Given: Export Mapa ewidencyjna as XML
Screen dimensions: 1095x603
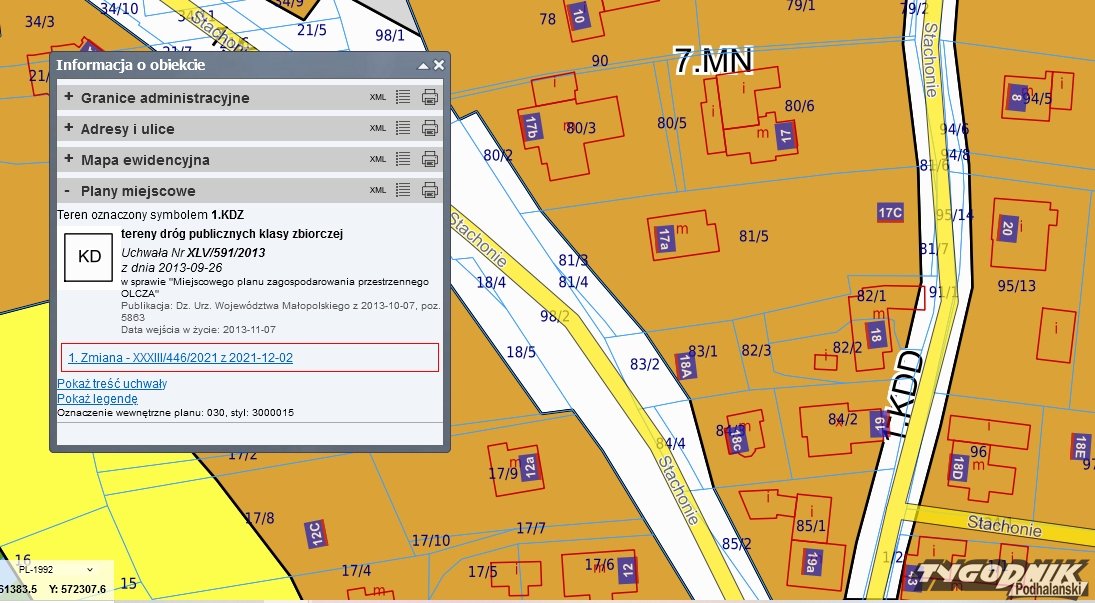Looking at the screenshot, I should click(x=377, y=160).
